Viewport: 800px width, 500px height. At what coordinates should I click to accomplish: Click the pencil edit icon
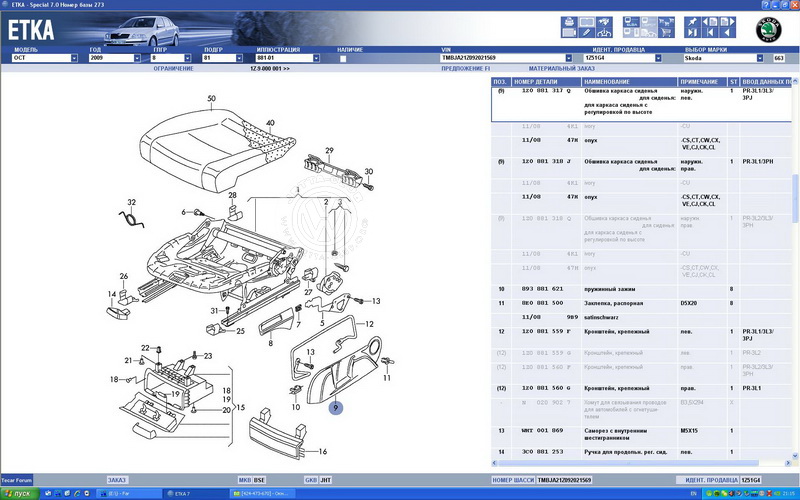click(587, 33)
